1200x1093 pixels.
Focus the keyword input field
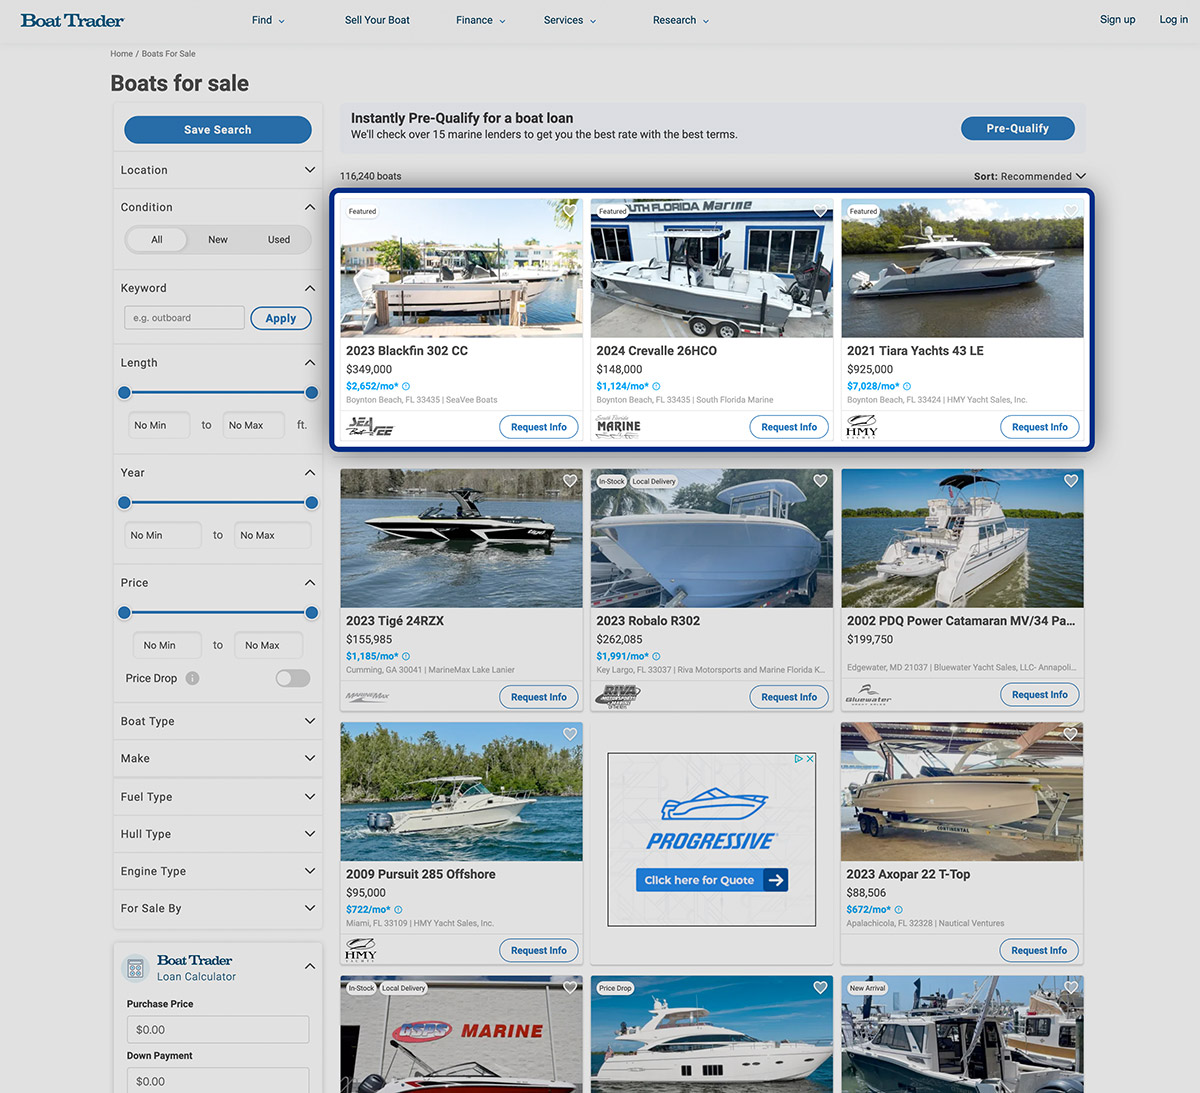pyautogui.click(x=184, y=318)
